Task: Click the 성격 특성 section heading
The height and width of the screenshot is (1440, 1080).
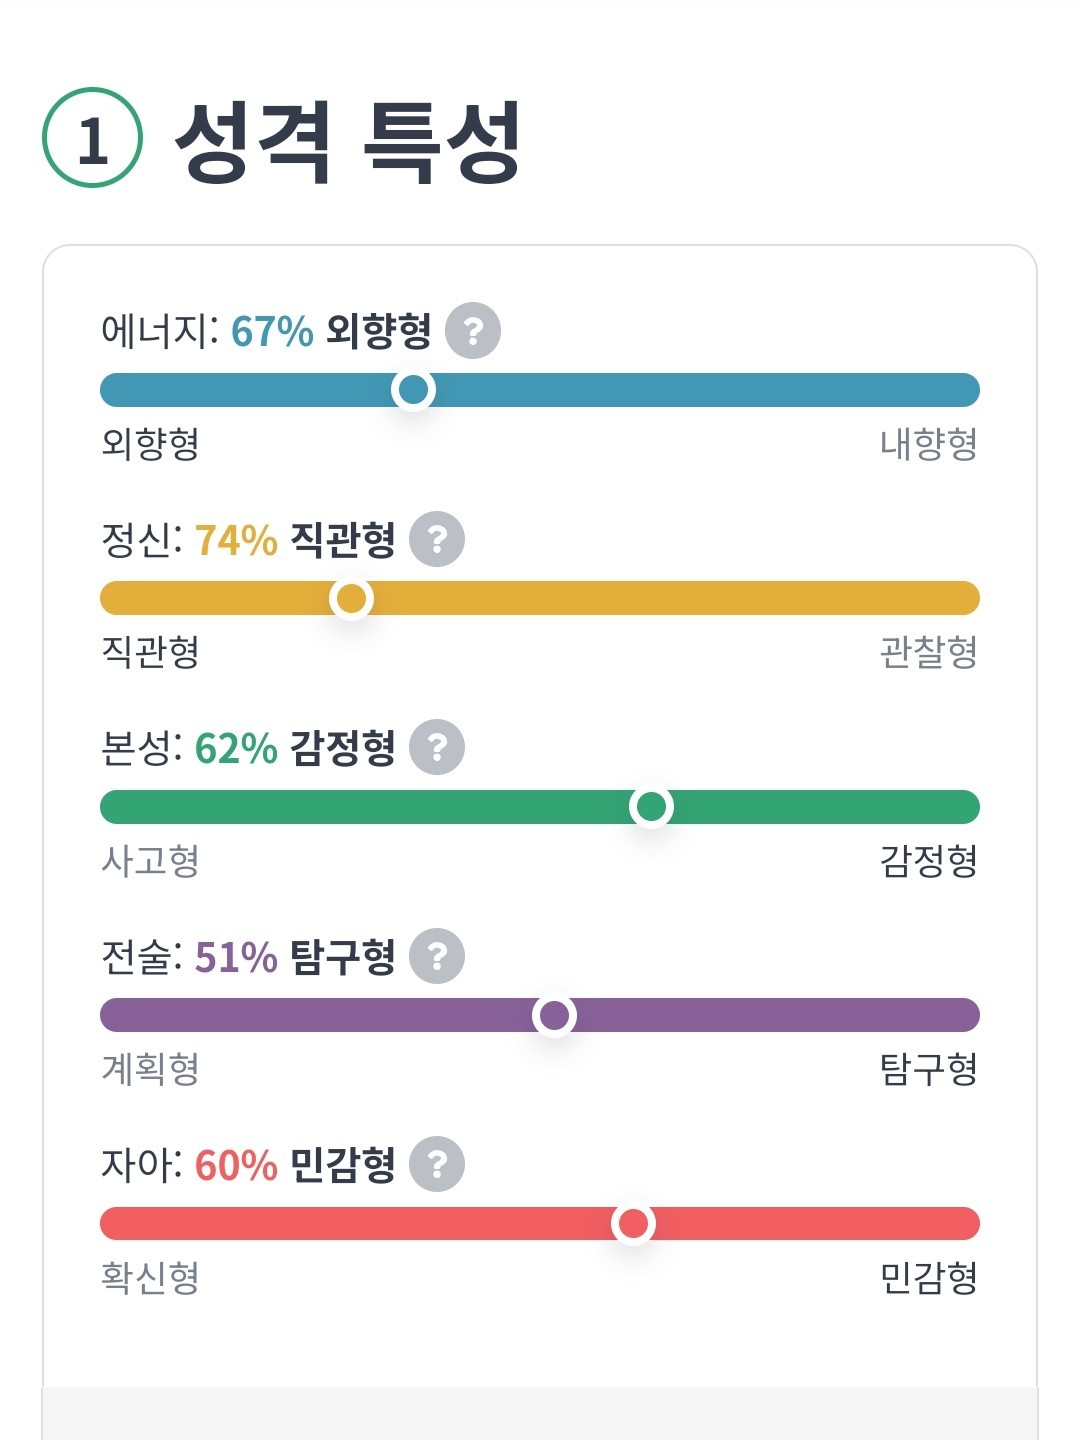Action: tap(348, 142)
